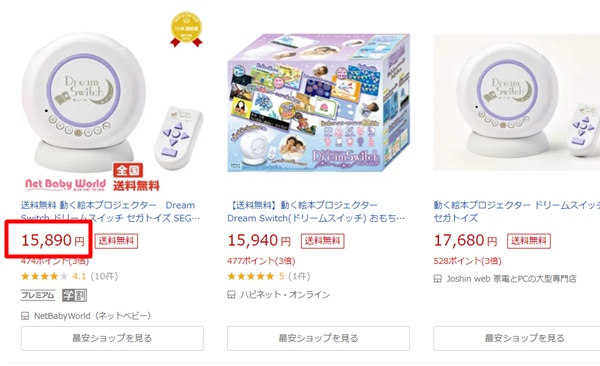The image size is (600, 366).
Task: Open third Dream Switch product image
Action: 517,103
